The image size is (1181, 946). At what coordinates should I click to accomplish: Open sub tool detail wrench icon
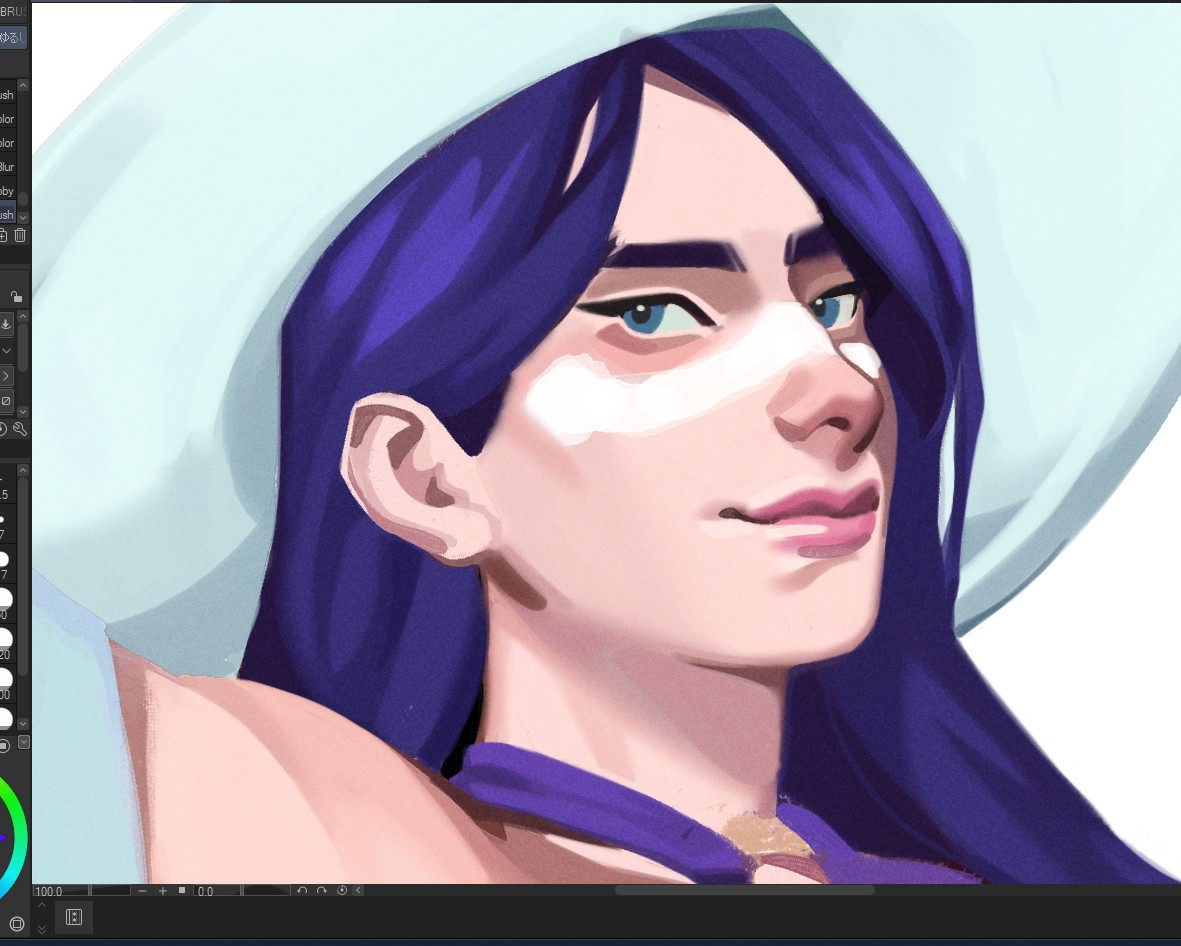click(x=20, y=429)
